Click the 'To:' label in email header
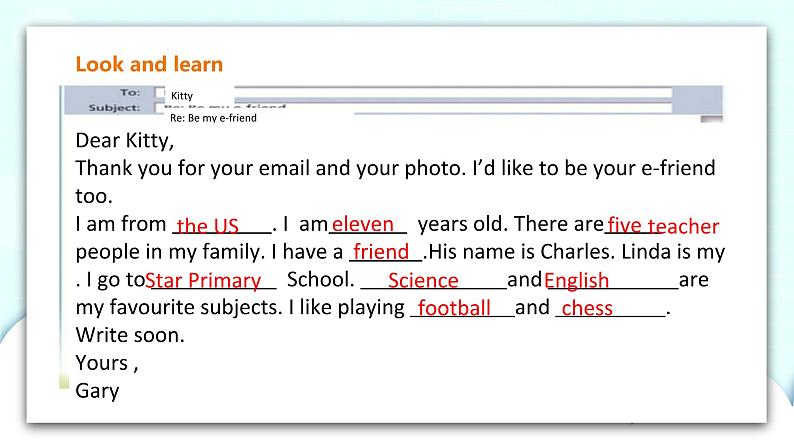Viewport: 794px width, 447px height. (130, 92)
